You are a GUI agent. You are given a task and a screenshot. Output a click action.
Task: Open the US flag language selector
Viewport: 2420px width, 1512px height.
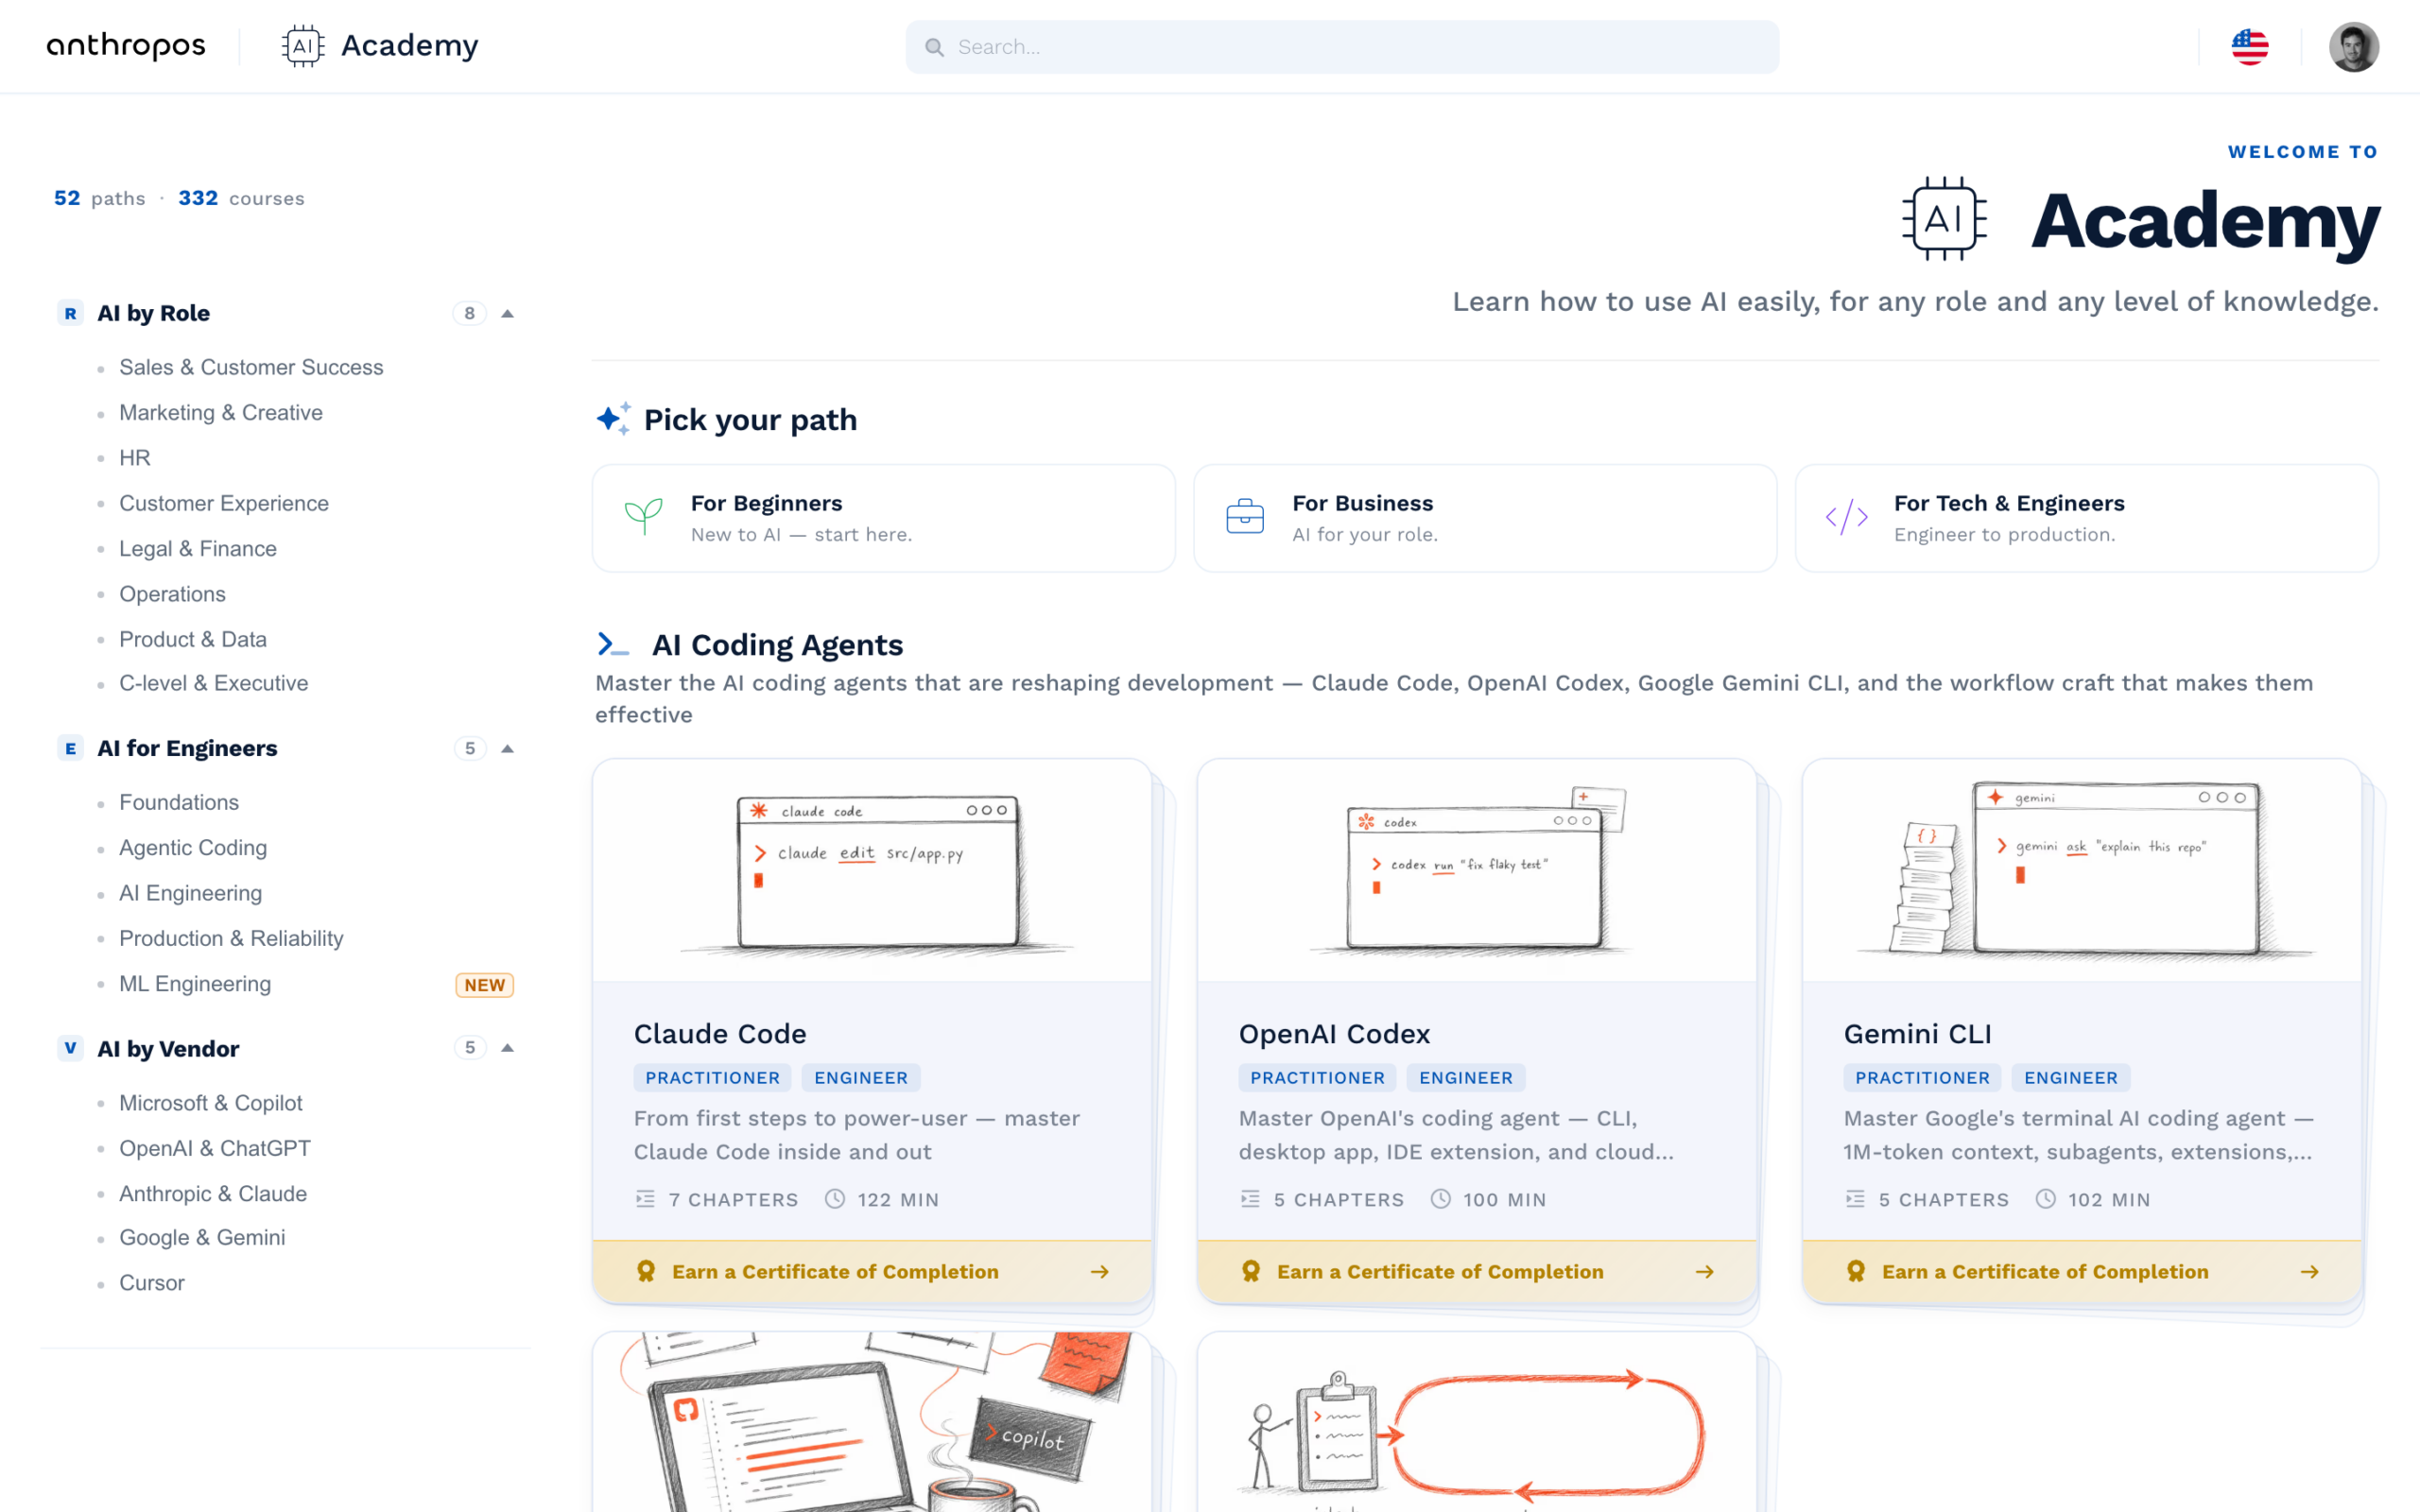tap(2249, 47)
